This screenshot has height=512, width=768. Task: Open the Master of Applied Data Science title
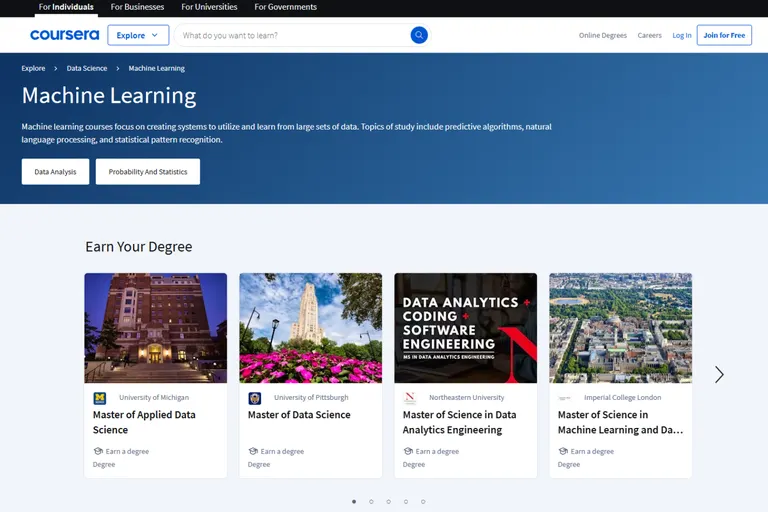point(144,422)
